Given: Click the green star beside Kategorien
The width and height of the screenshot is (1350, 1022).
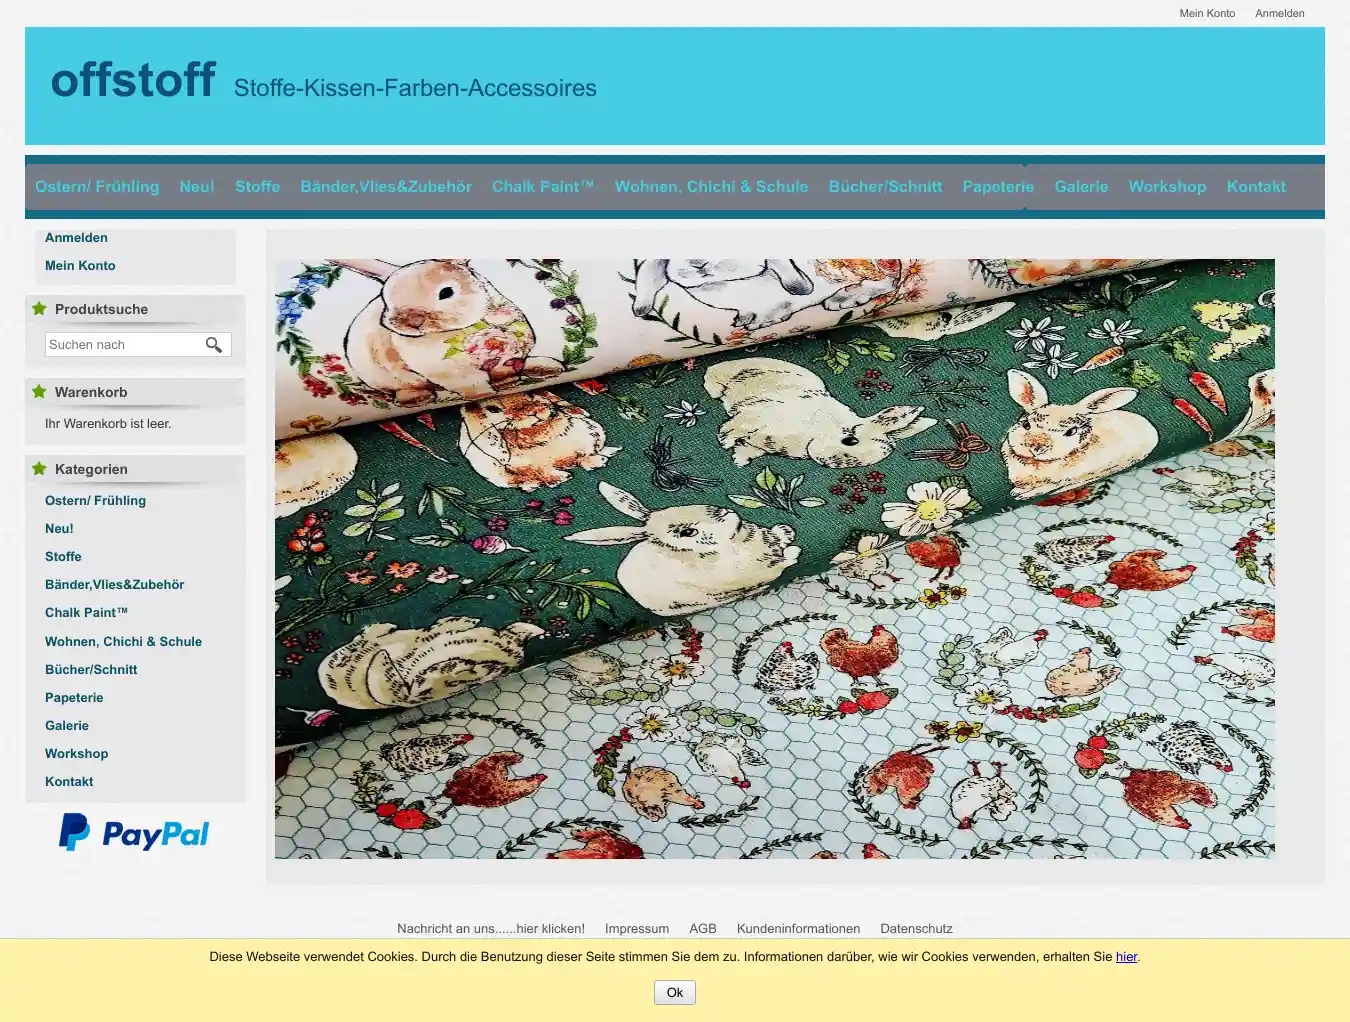Looking at the screenshot, I should 39,469.
